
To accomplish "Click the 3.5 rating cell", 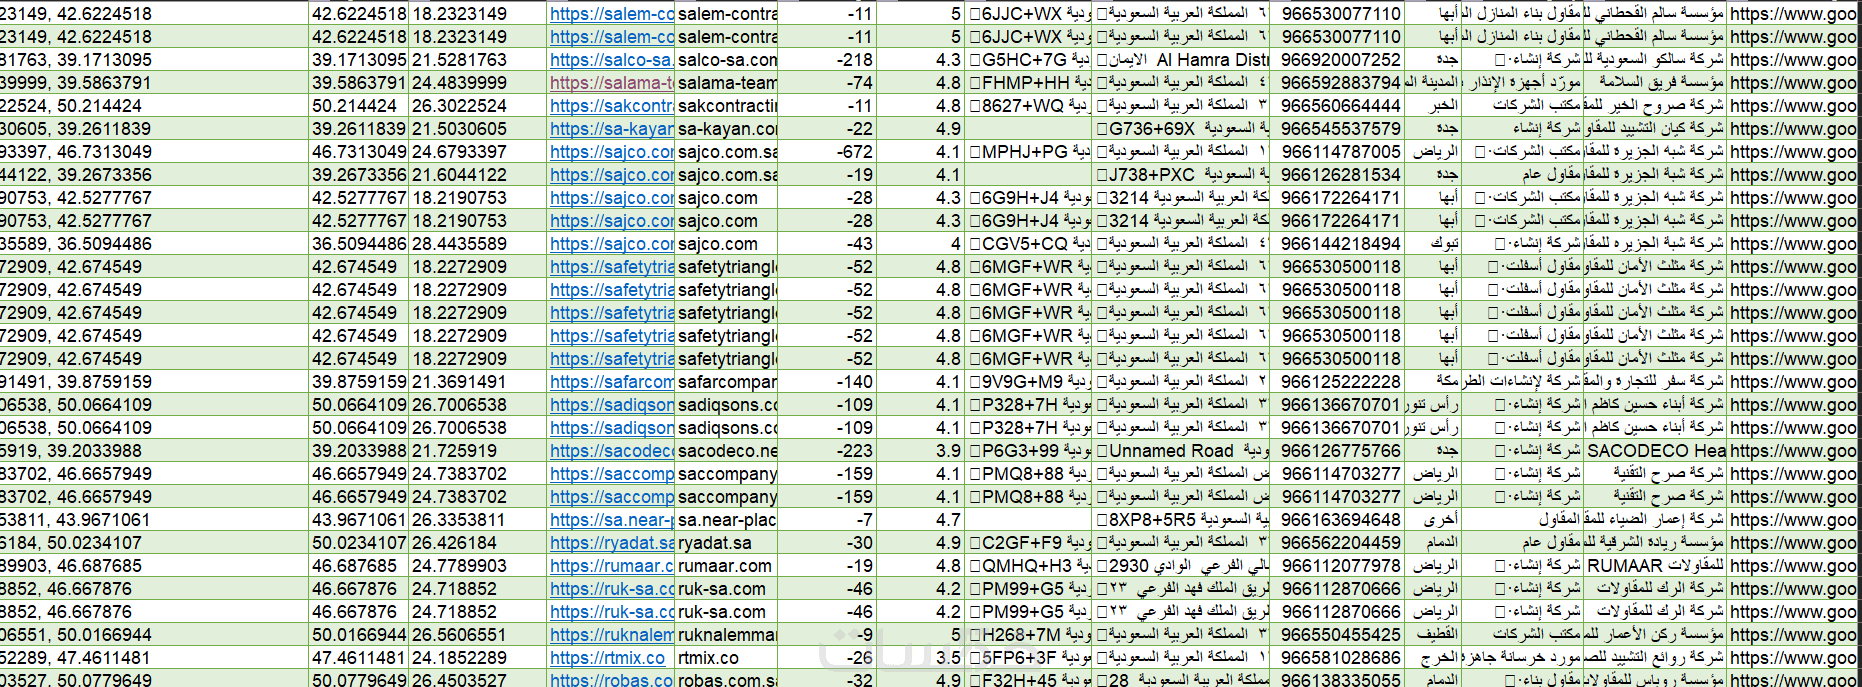I will coord(920,658).
